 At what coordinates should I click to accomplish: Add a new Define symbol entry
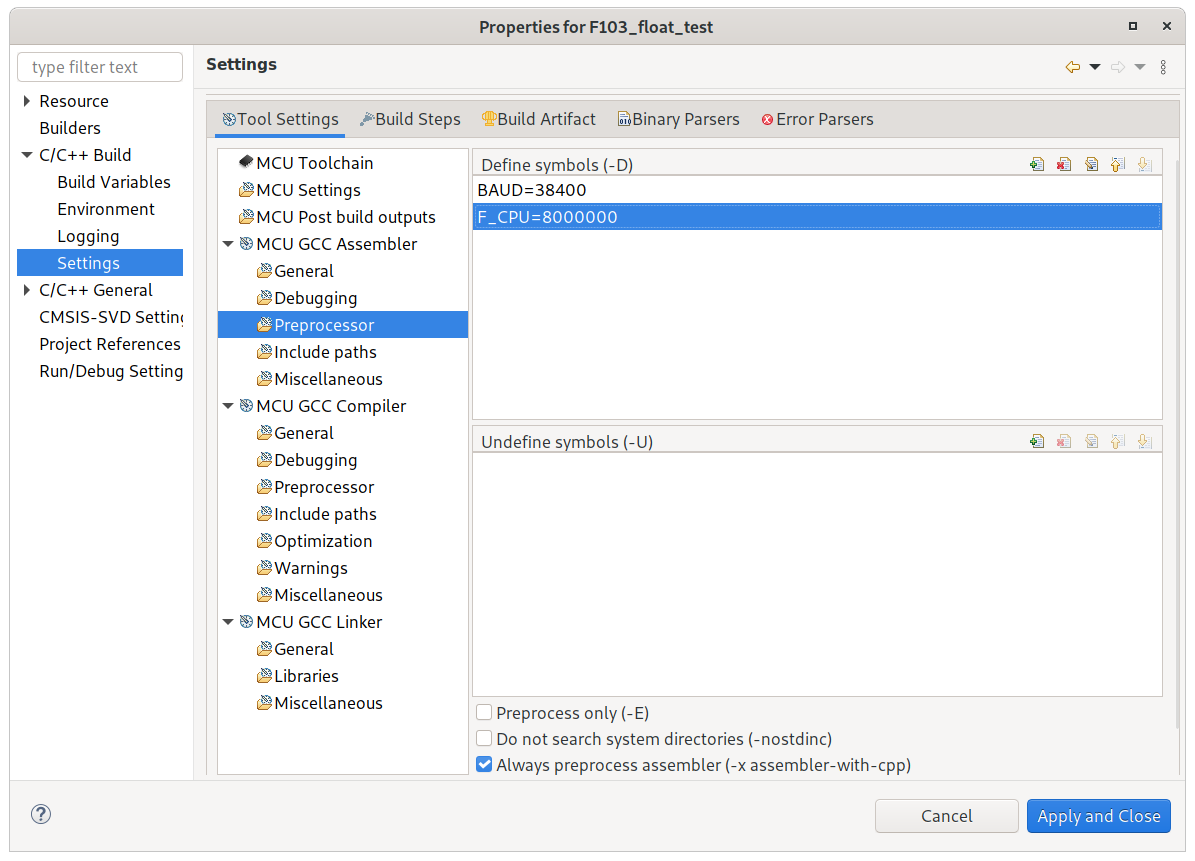tap(1037, 165)
